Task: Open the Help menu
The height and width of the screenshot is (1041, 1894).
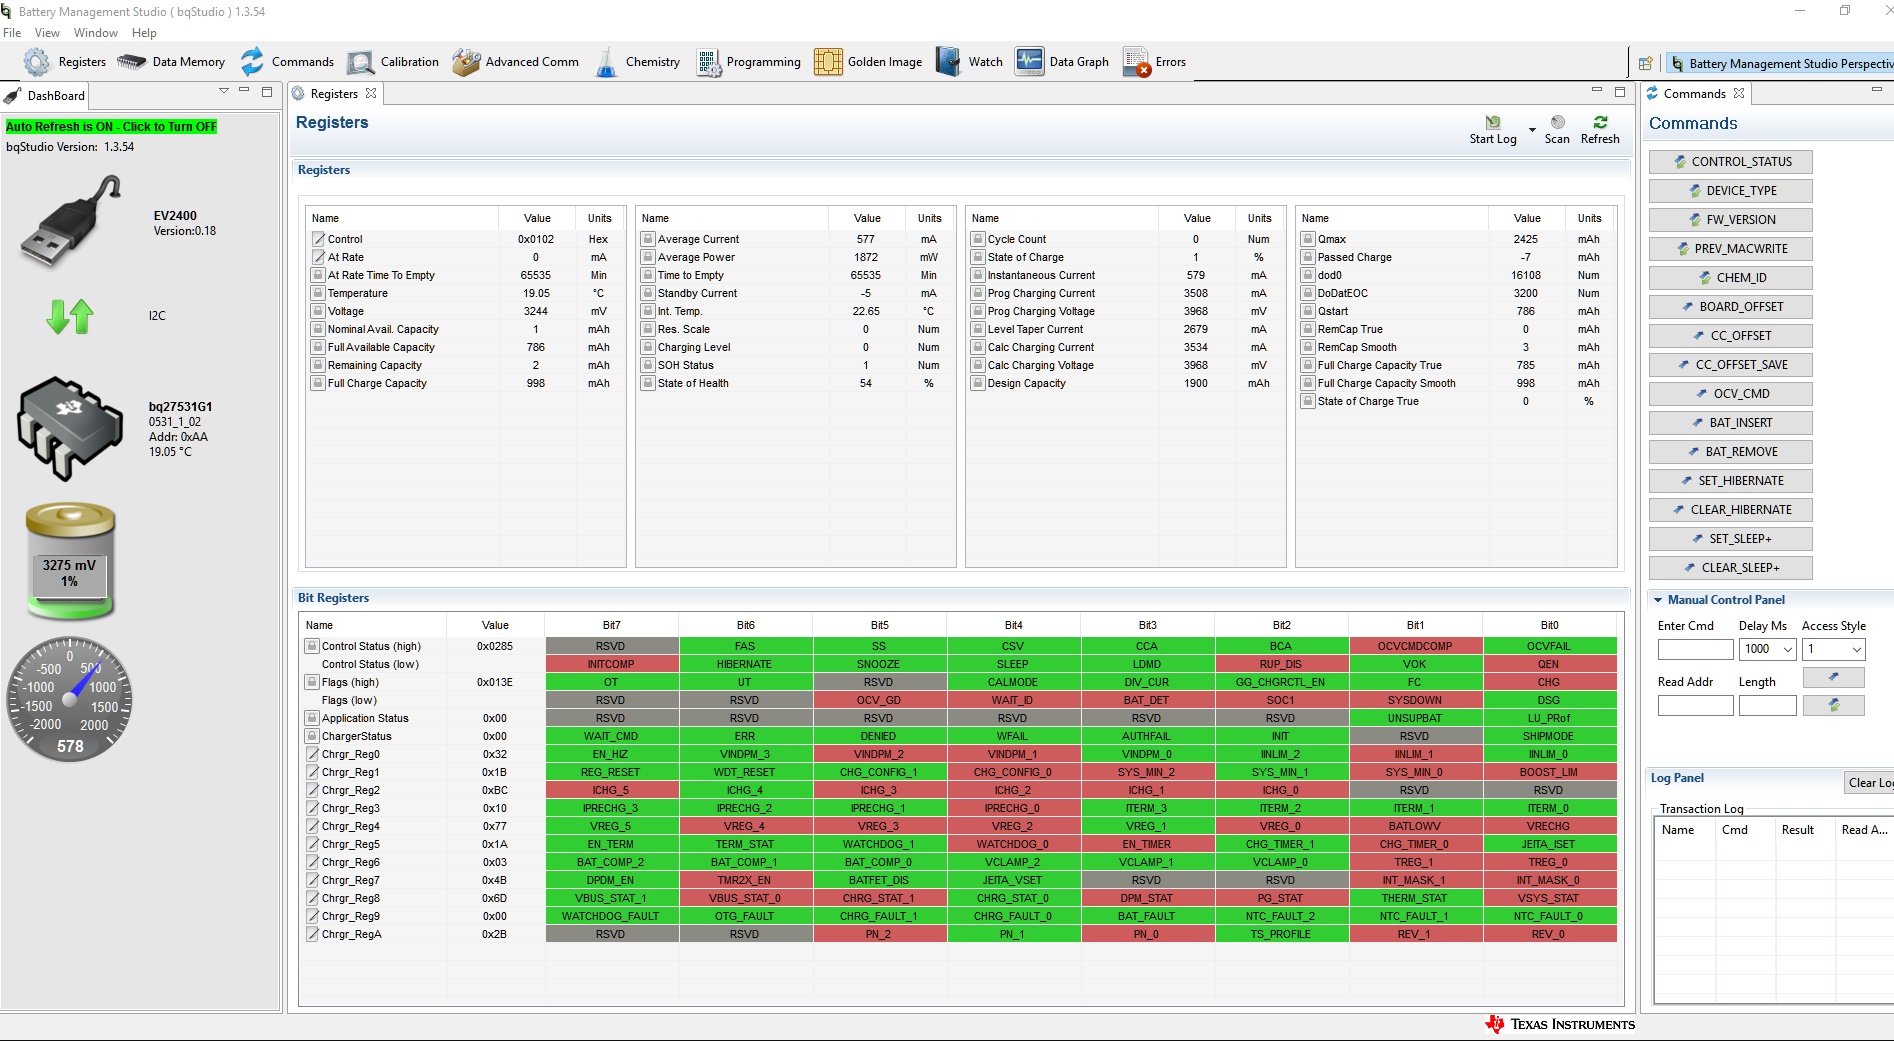Action: tap(145, 33)
